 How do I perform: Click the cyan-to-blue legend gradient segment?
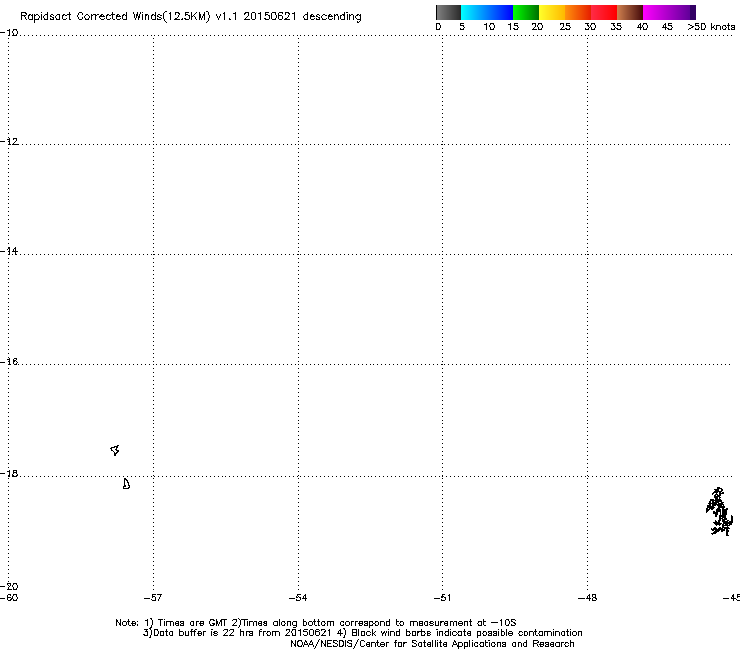point(487,12)
